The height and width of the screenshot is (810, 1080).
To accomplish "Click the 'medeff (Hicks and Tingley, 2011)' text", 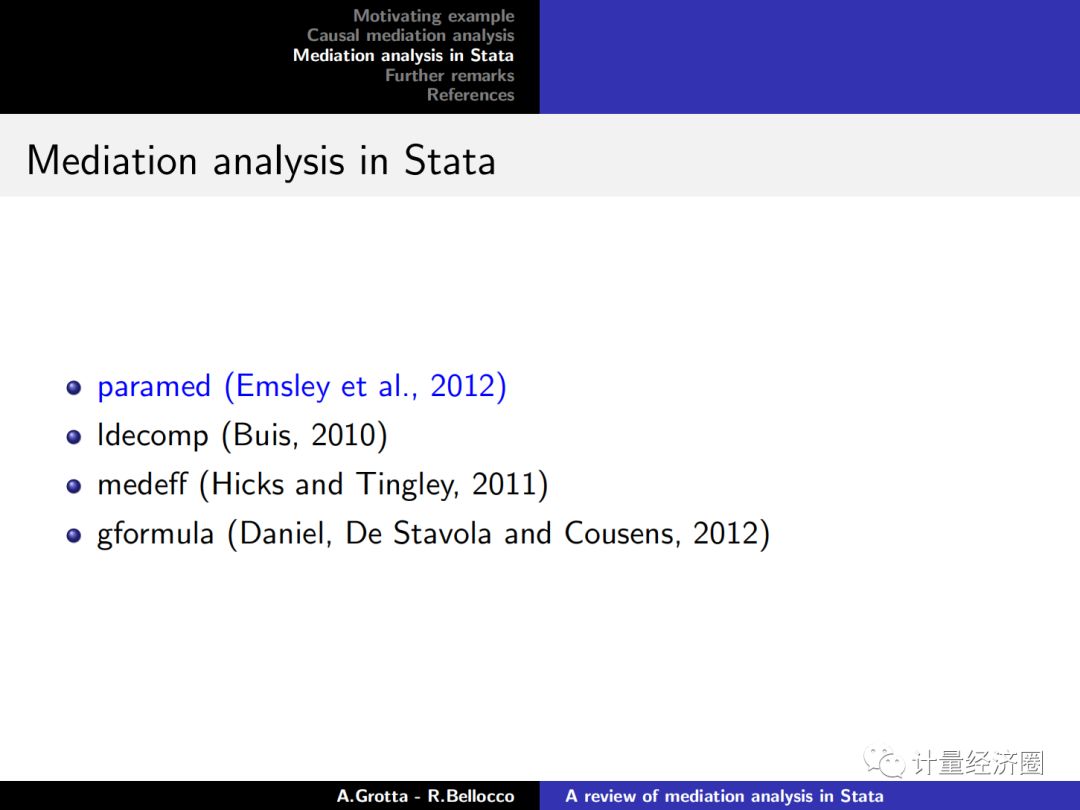I will pos(323,485).
